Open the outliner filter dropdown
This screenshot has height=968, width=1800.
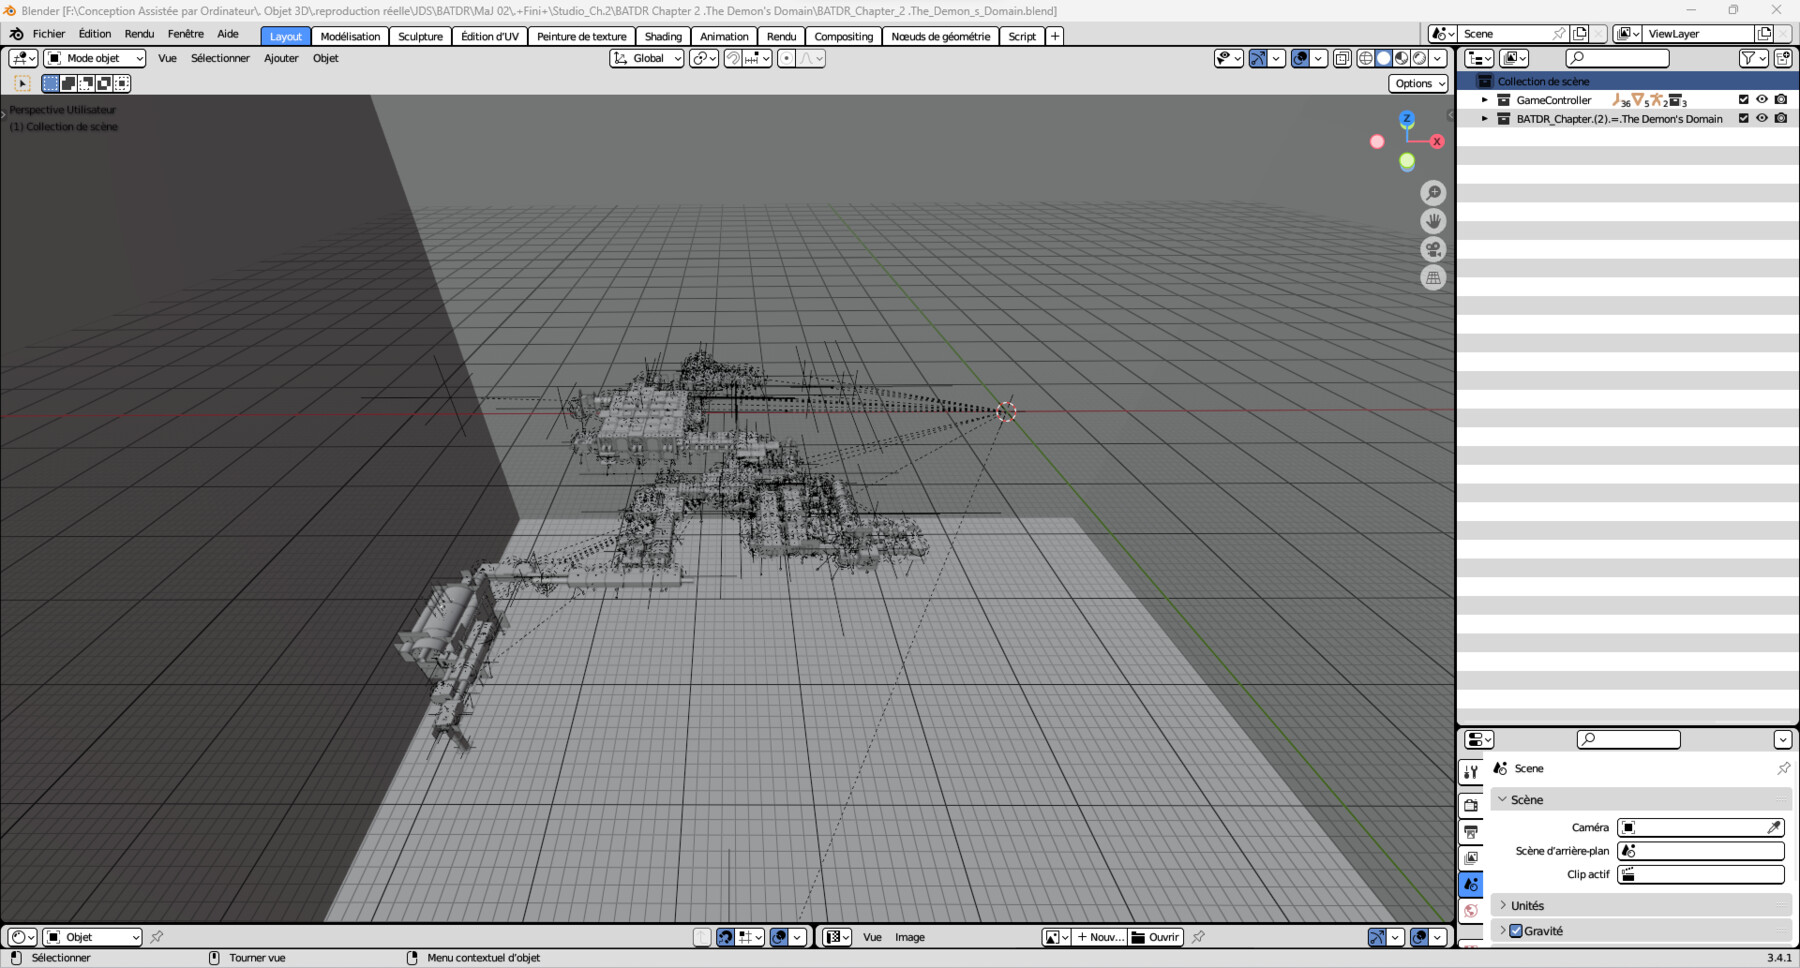1752,59
